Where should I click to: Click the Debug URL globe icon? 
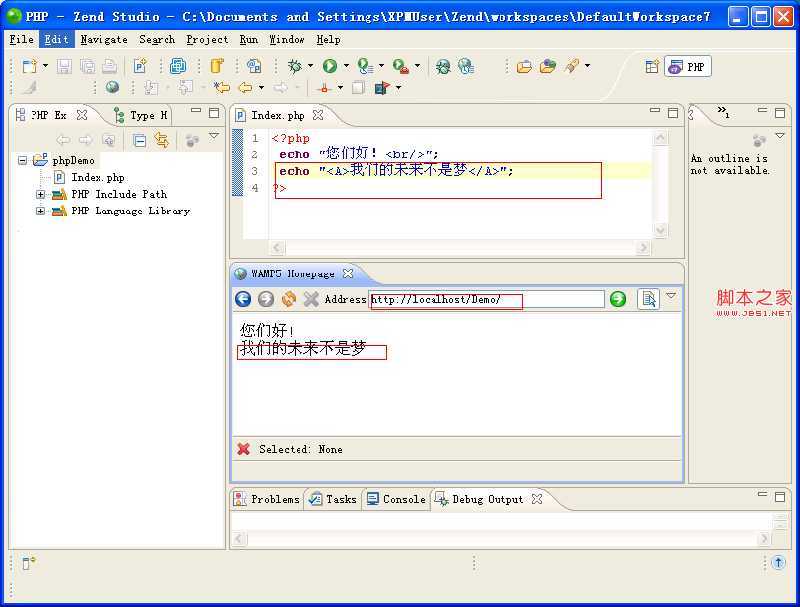443,66
